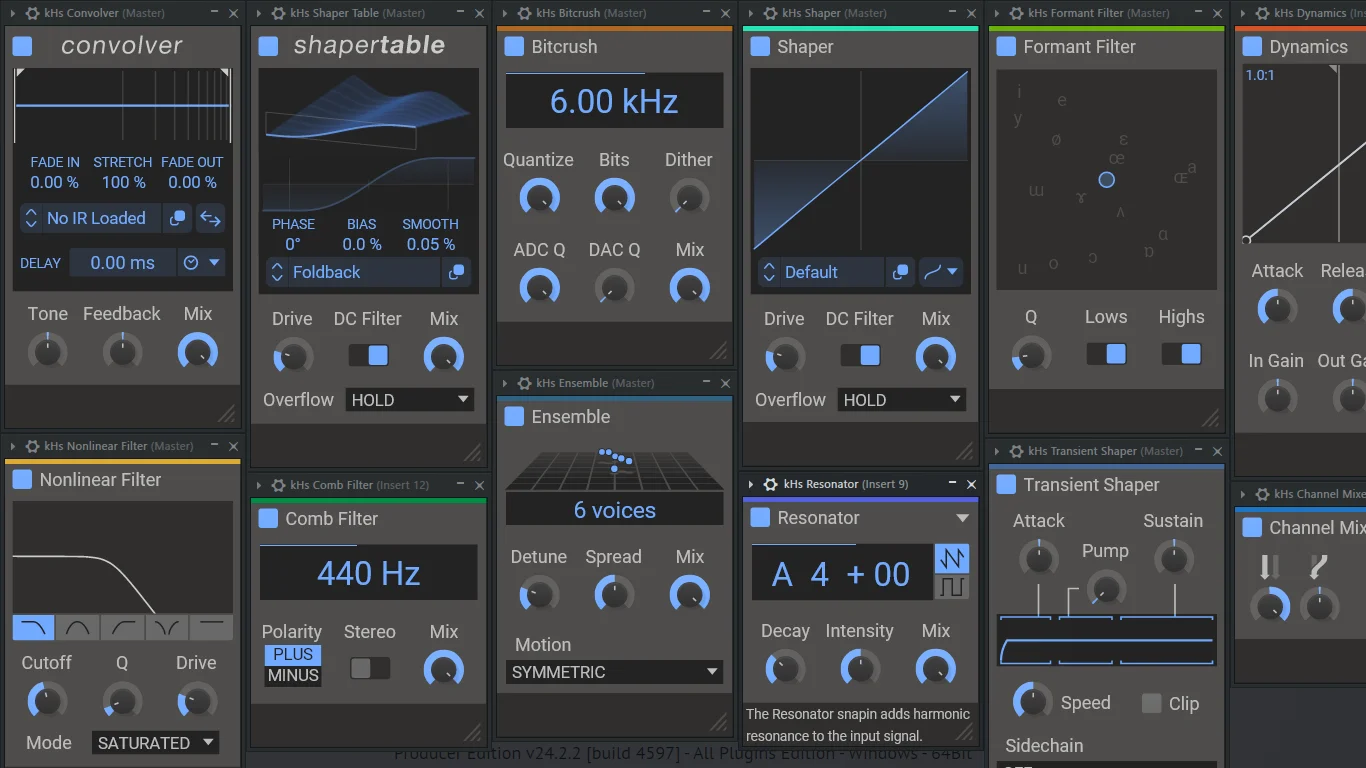Image resolution: width=1366 pixels, height=768 pixels.
Task: Select the low-pass filter shape icon
Action: point(33,627)
